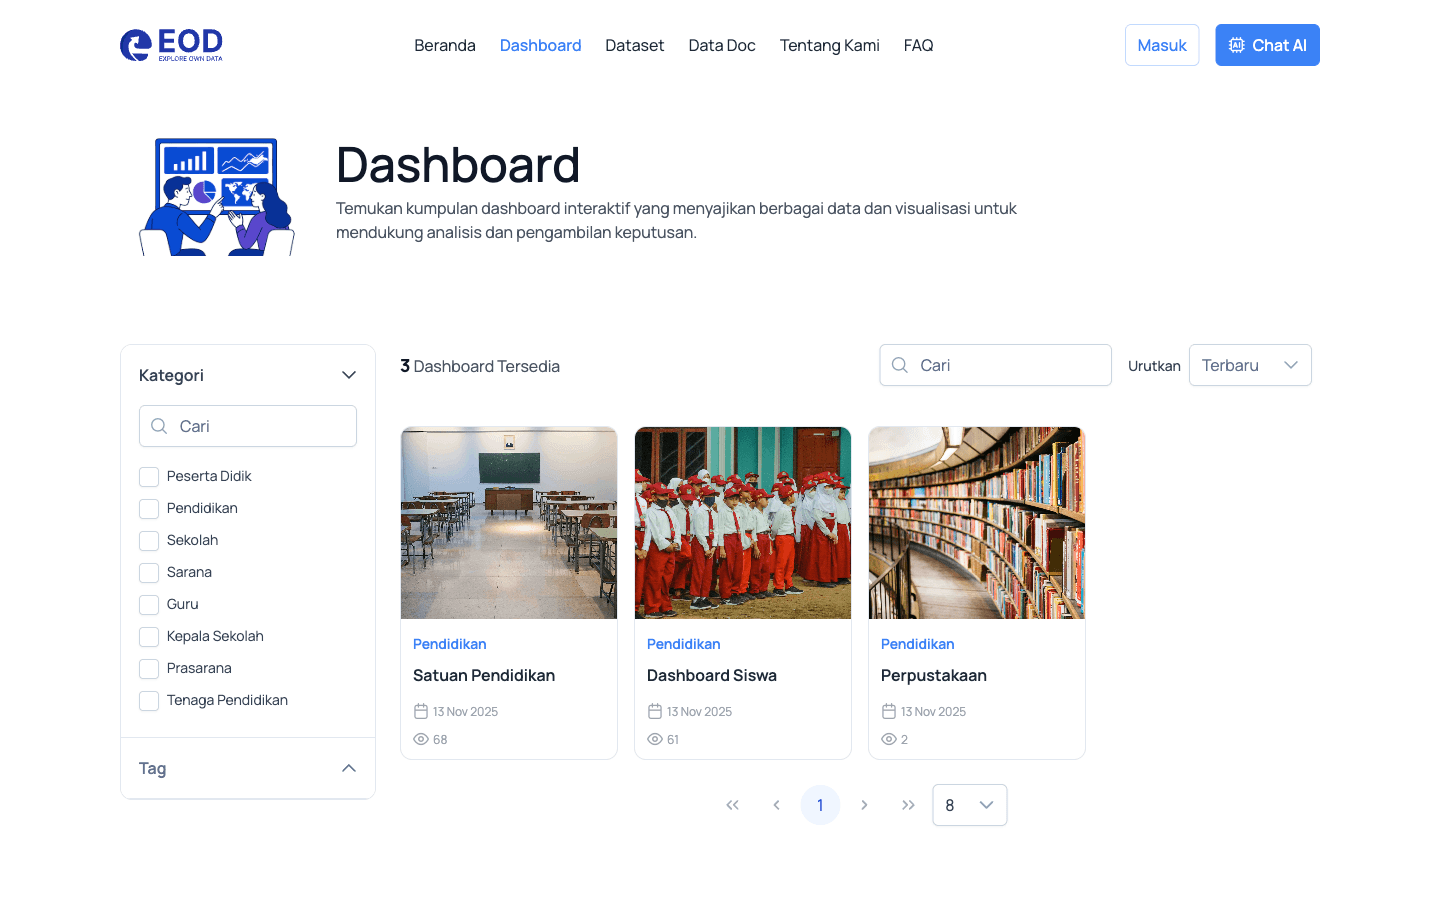Click the eye views icon on Dashboard Siswa card
The image size is (1440, 900).
(655, 739)
